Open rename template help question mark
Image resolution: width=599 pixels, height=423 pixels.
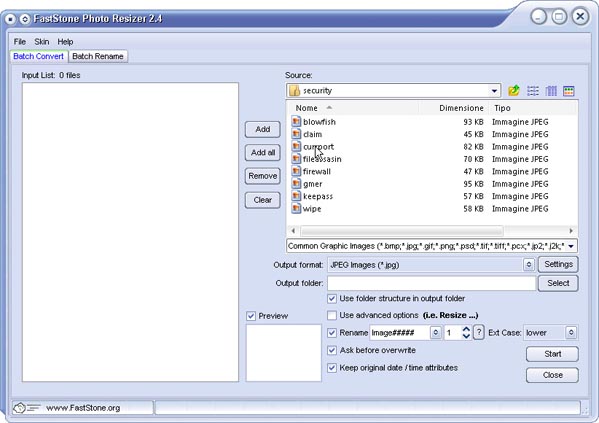coord(479,332)
